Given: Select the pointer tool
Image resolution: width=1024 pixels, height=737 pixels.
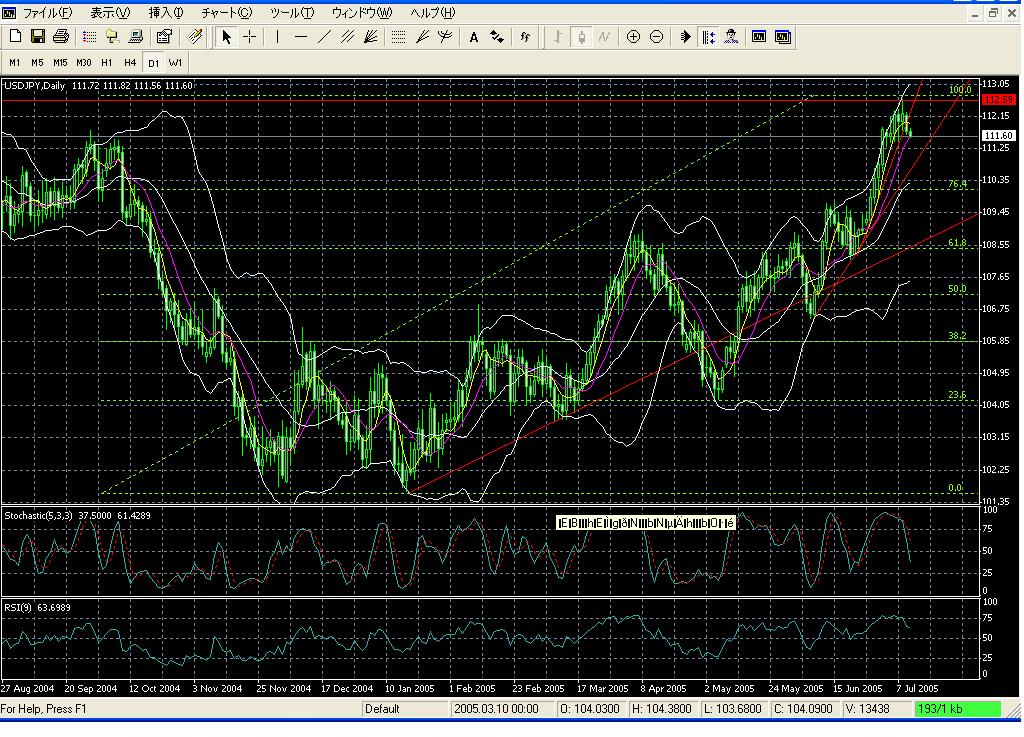Looking at the screenshot, I should [x=228, y=37].
